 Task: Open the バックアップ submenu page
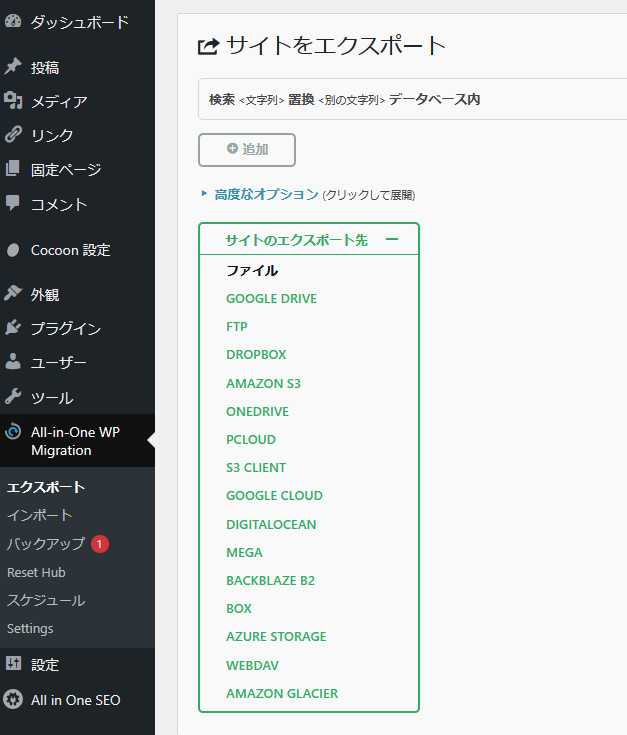pyautogui.click(x=46, y=544)
